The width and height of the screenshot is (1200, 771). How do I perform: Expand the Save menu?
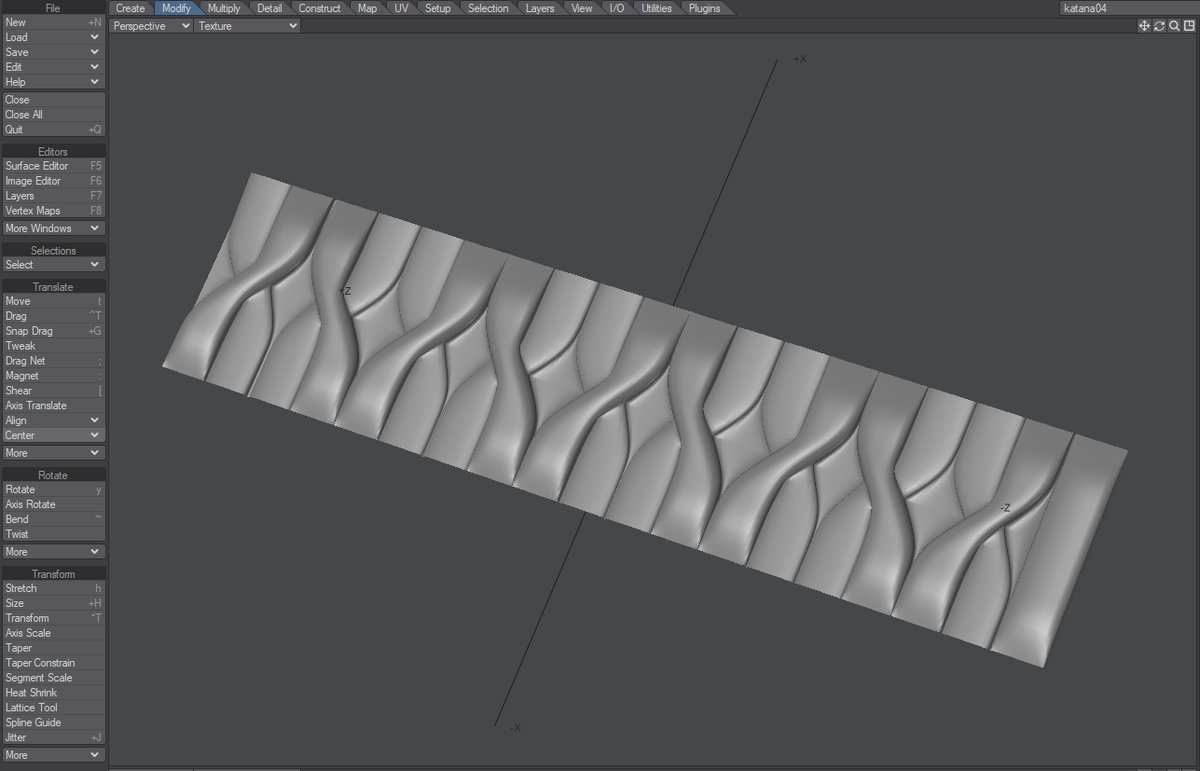[53, 52]
